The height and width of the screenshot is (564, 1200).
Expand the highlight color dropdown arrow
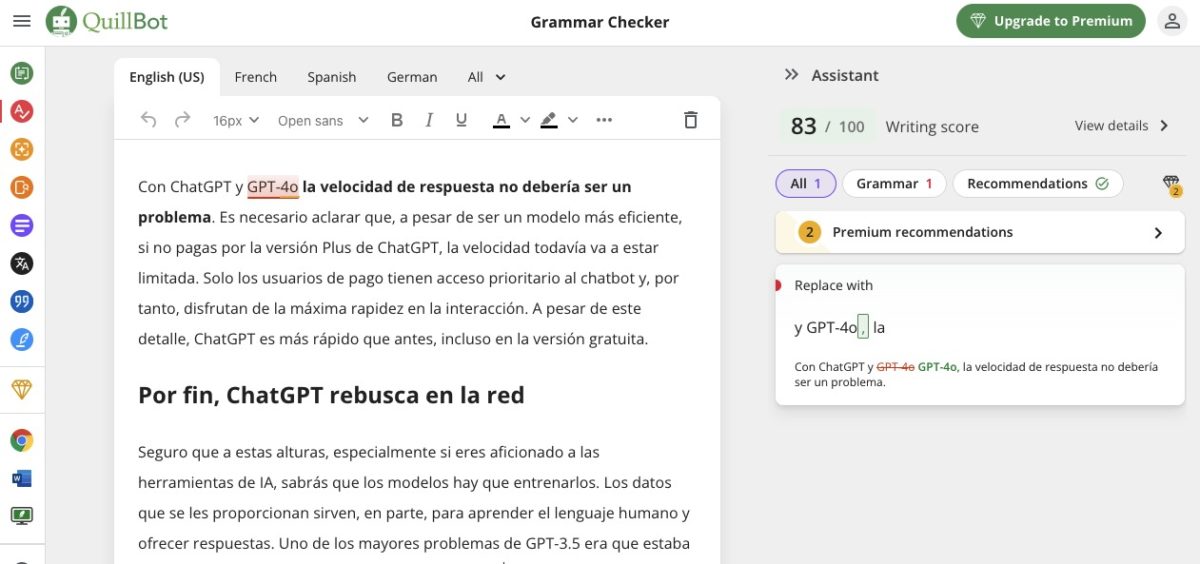pyautogui.click(x=572, y=120)
